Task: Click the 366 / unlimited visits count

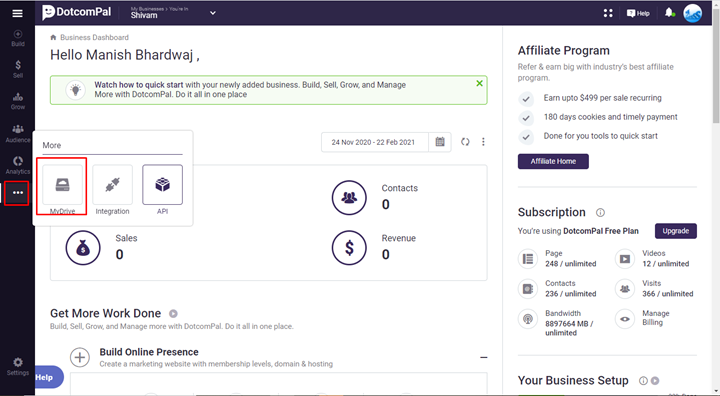Action: click(x=668, y=294)
